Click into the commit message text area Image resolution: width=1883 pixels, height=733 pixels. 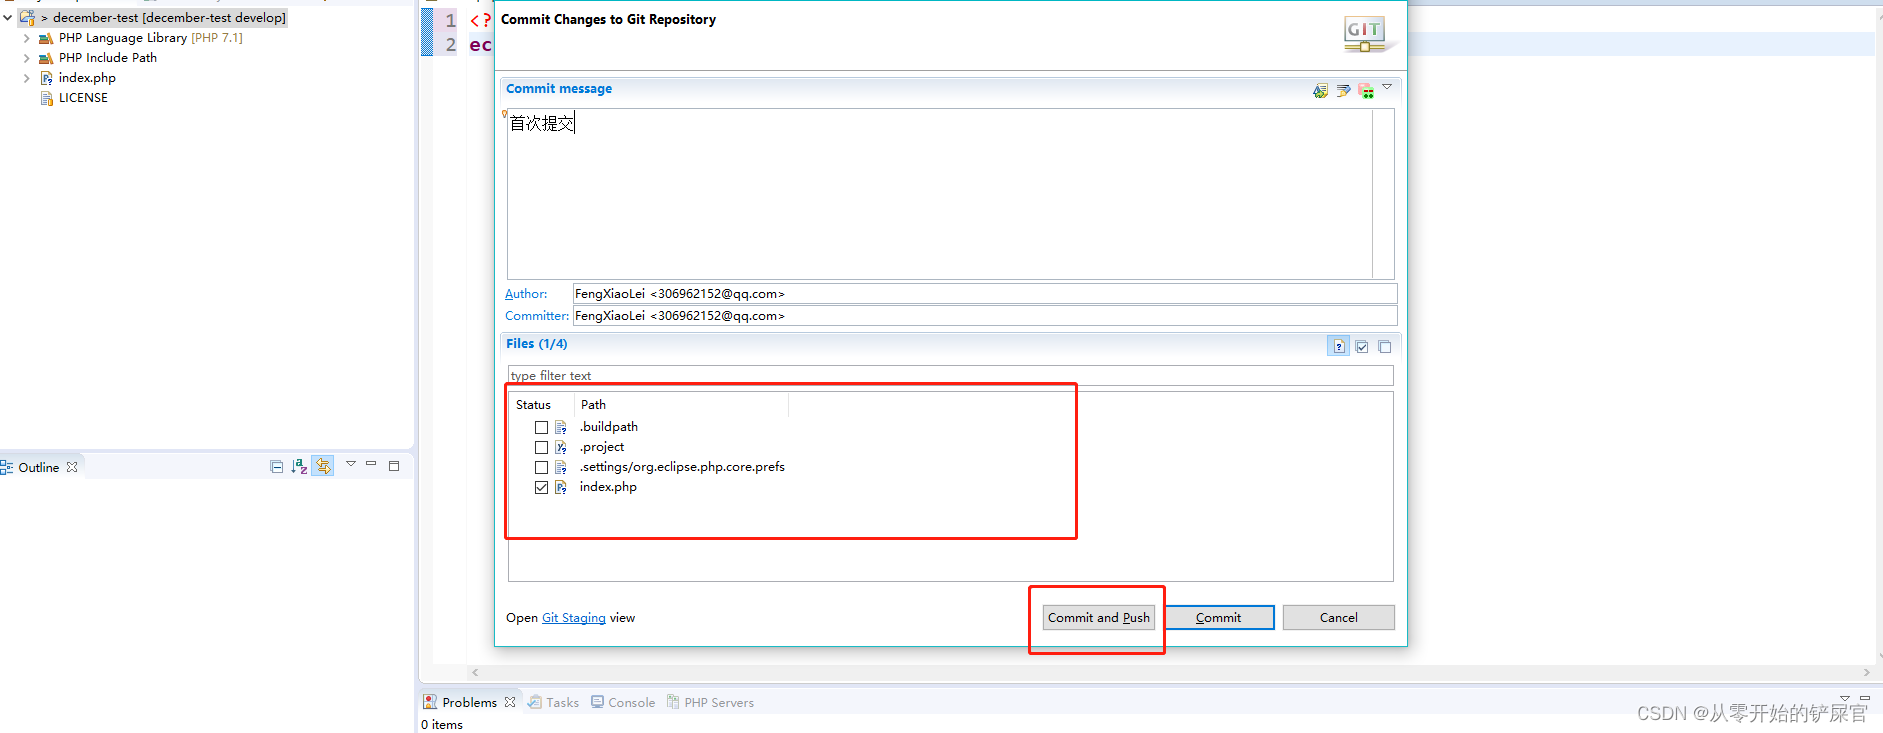(940, 194)
